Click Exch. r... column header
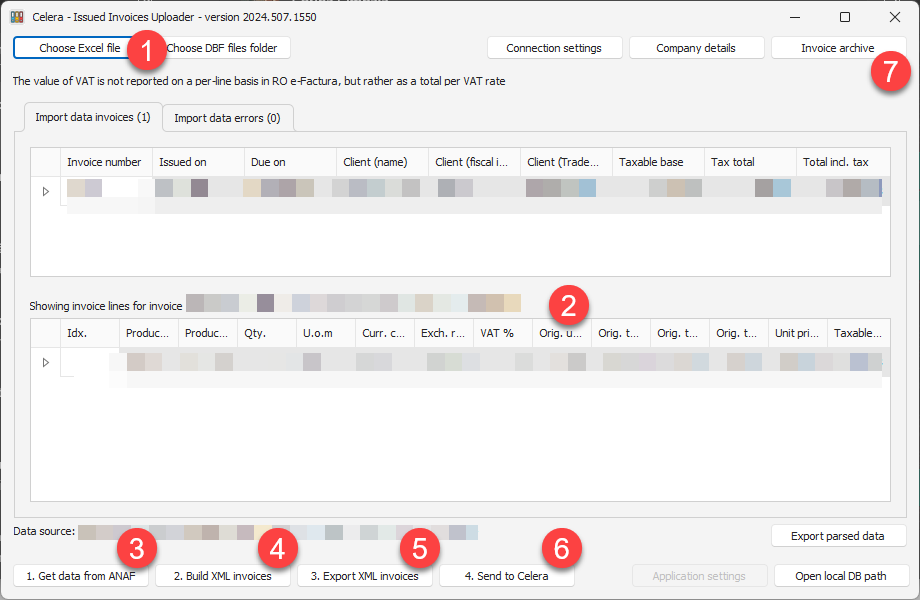This screenshot has height=600, width=920. [444, 333]
